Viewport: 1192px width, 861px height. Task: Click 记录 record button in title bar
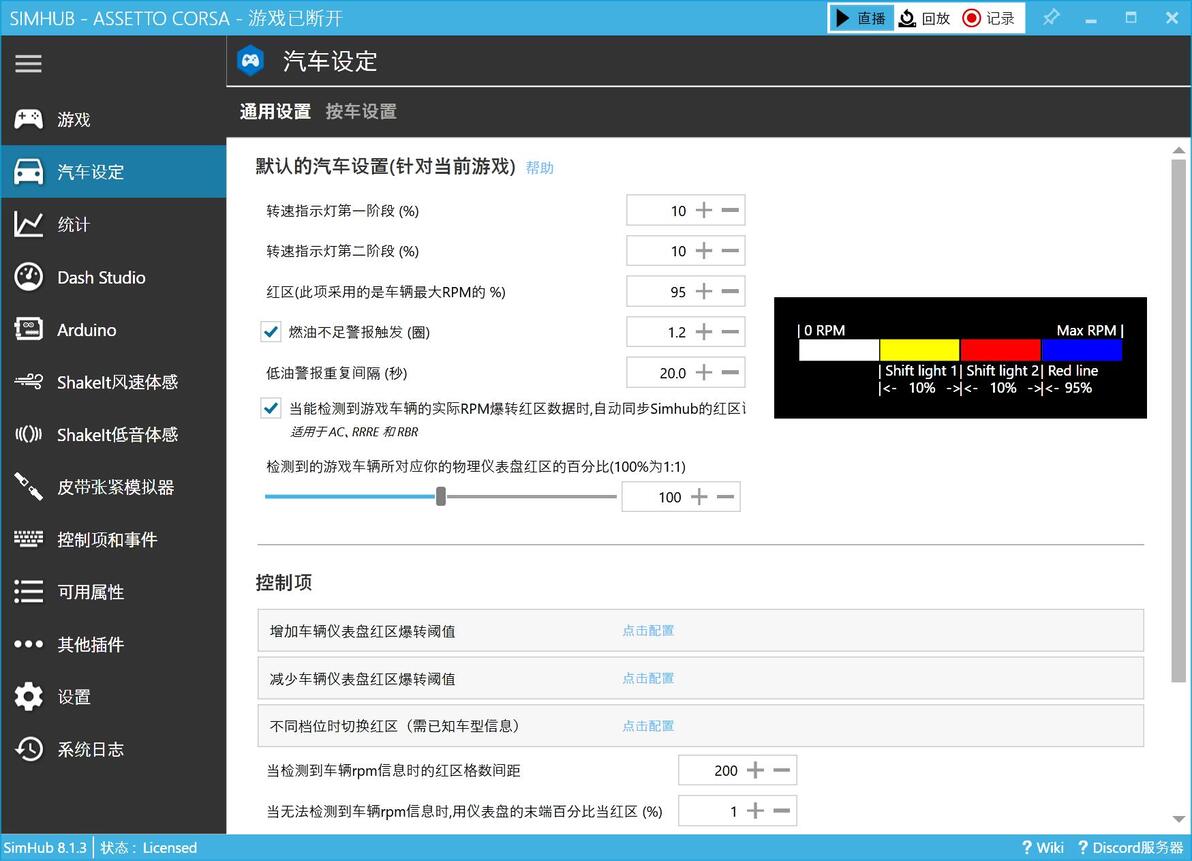989,18
